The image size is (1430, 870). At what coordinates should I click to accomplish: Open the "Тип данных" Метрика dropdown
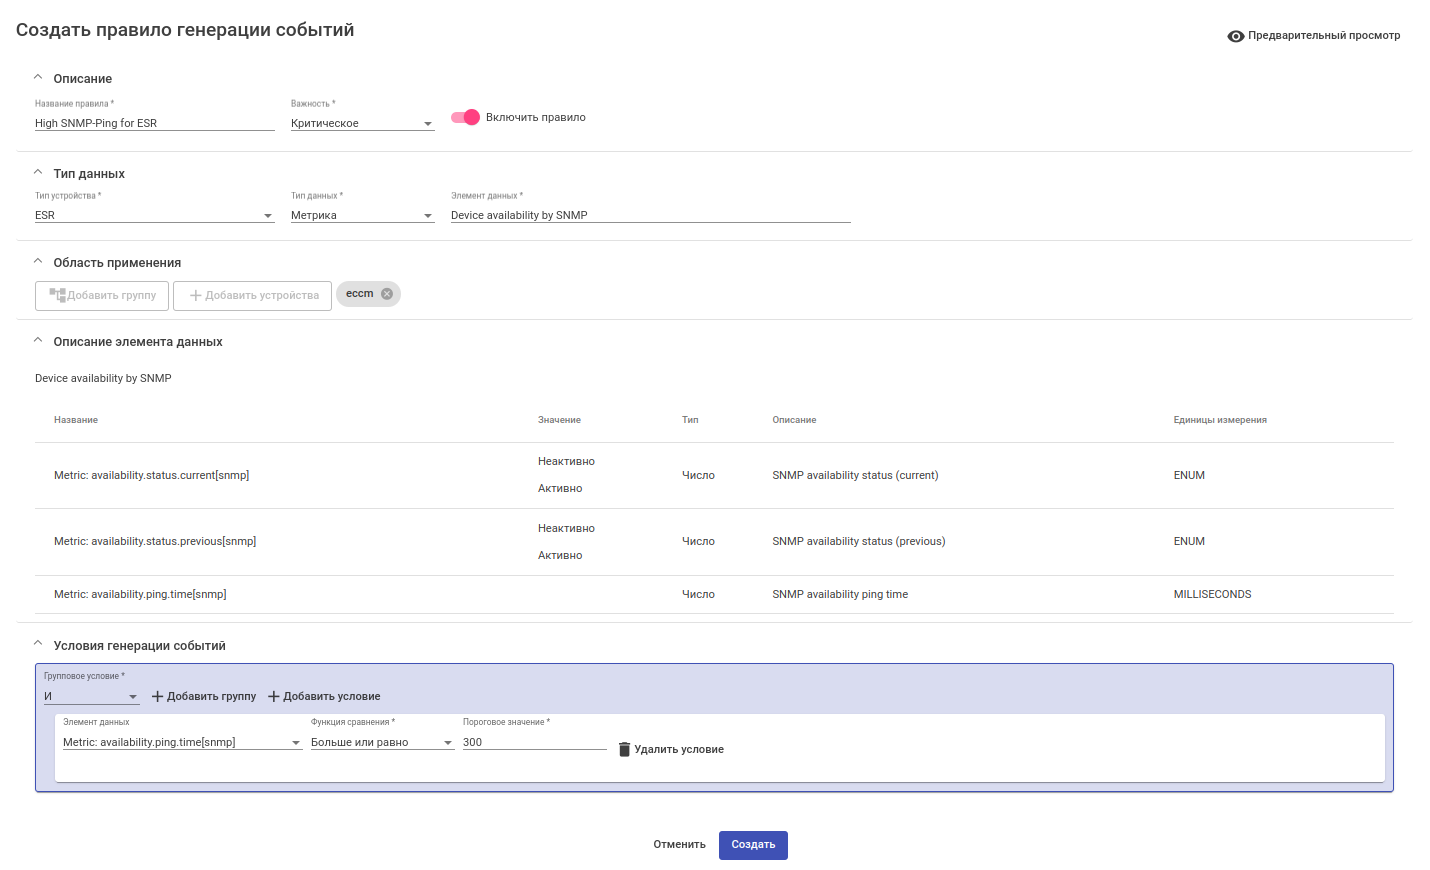click(x=362, y=216)
